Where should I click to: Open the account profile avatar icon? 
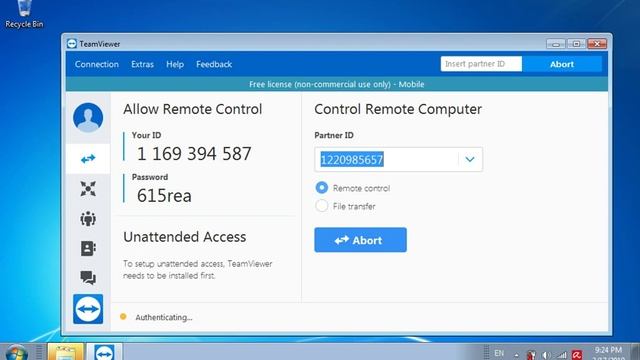[88, 118]
